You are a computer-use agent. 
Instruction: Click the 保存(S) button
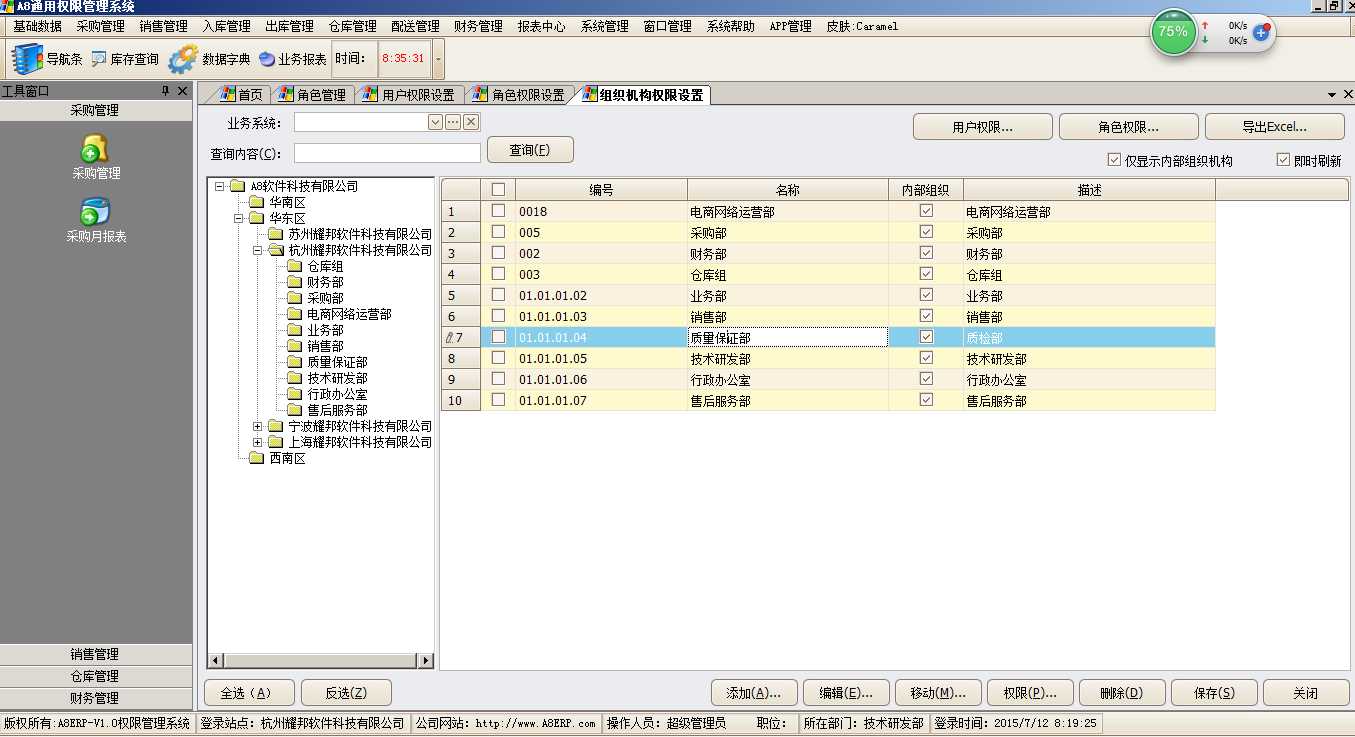(x=1214, y=693)
